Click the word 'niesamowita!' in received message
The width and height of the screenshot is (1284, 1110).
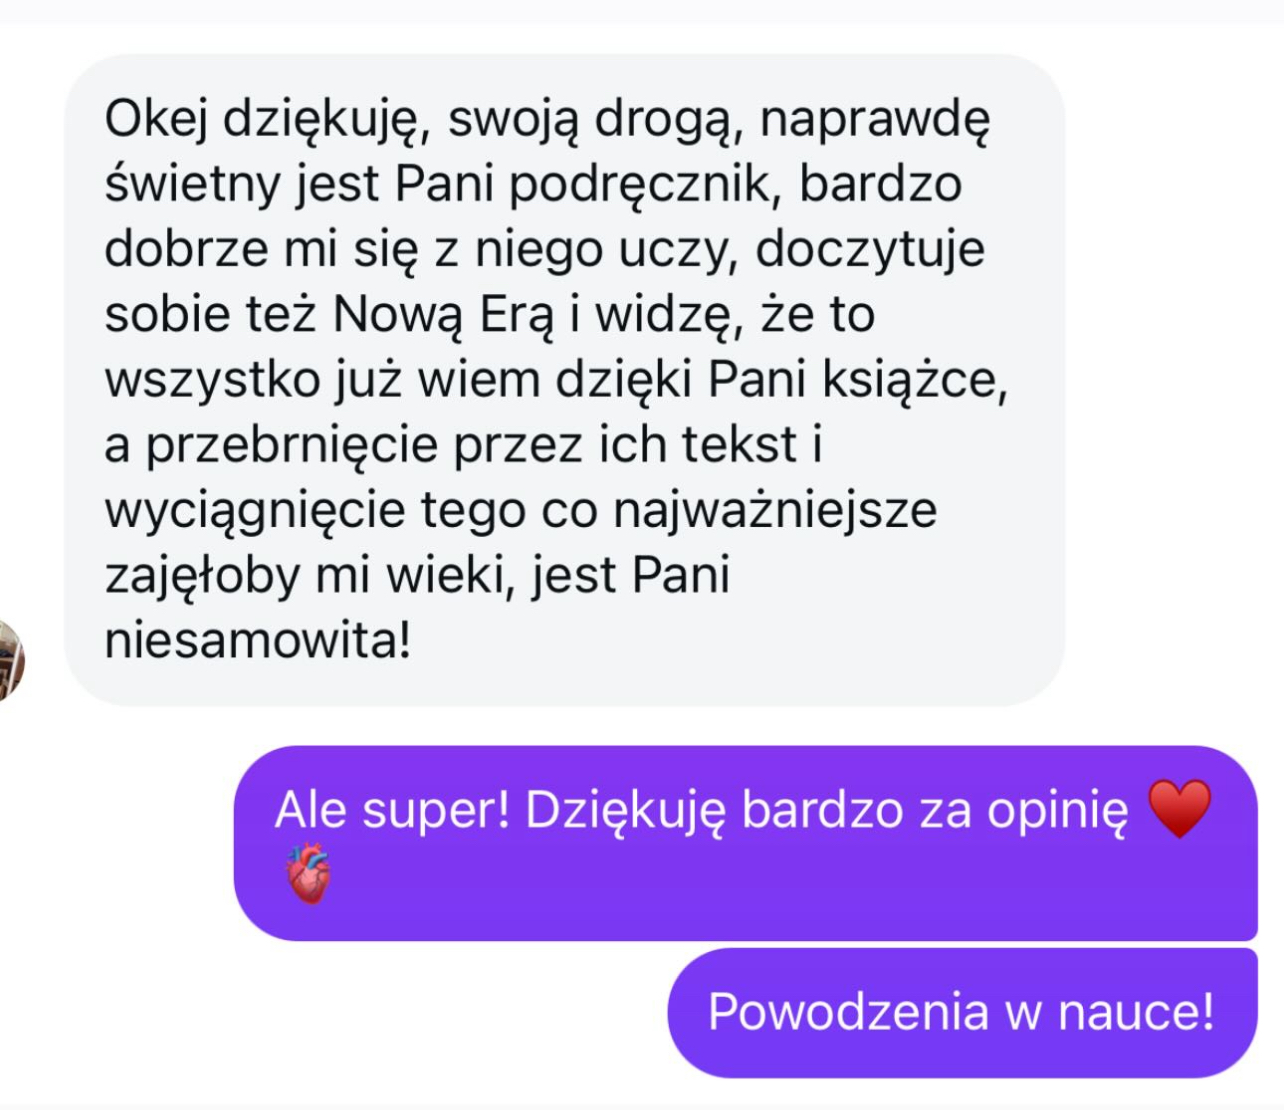(258, 640)
